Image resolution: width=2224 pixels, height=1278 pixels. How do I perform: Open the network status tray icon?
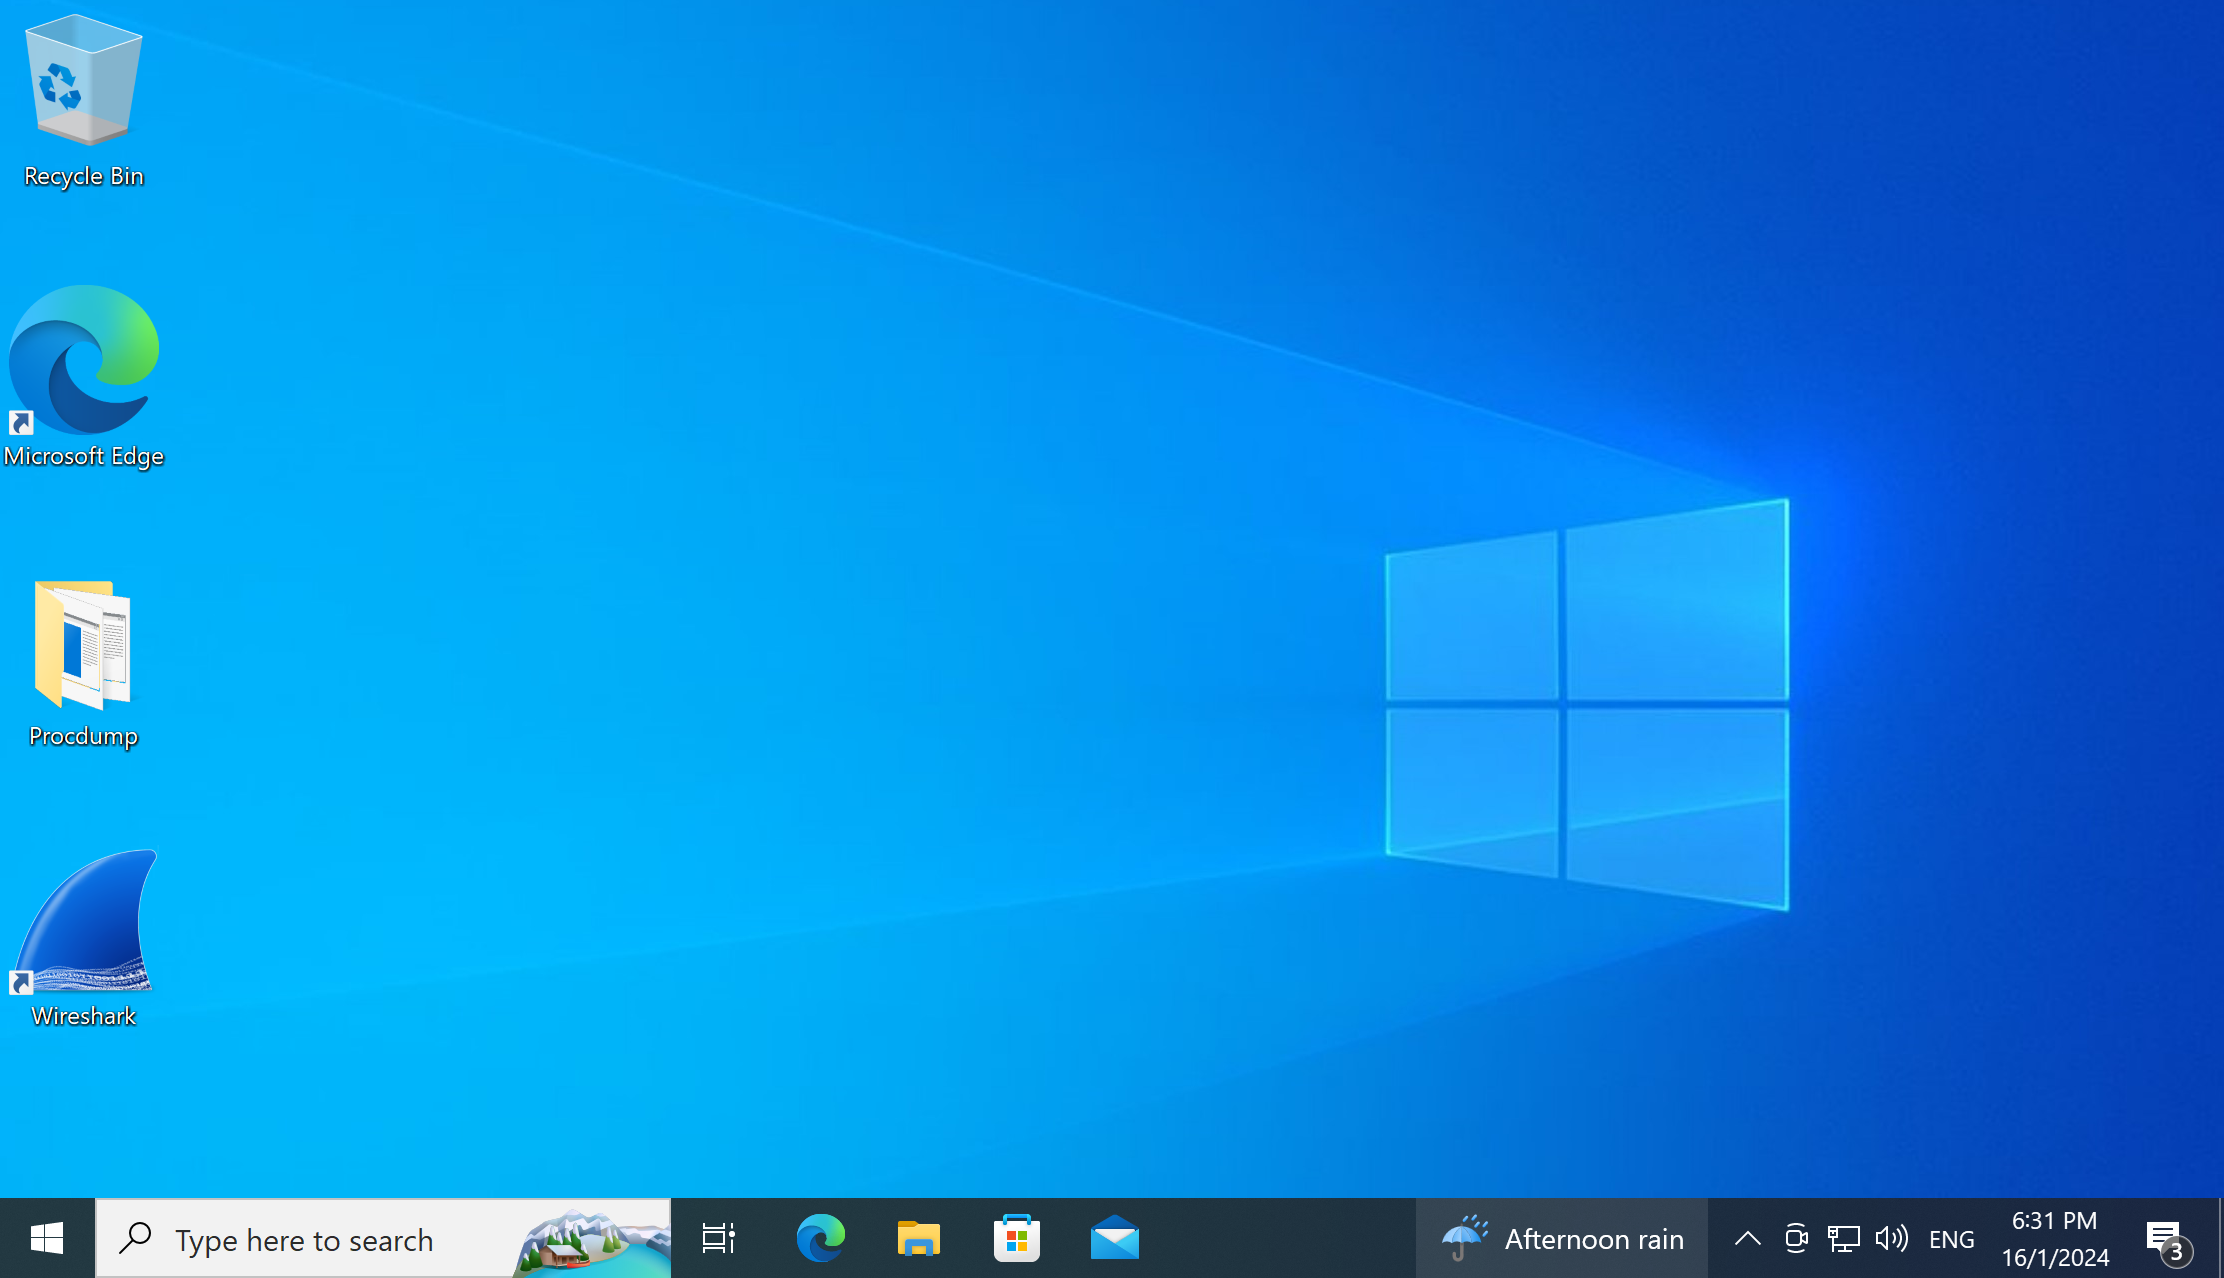click(x=1844, y=1238)
